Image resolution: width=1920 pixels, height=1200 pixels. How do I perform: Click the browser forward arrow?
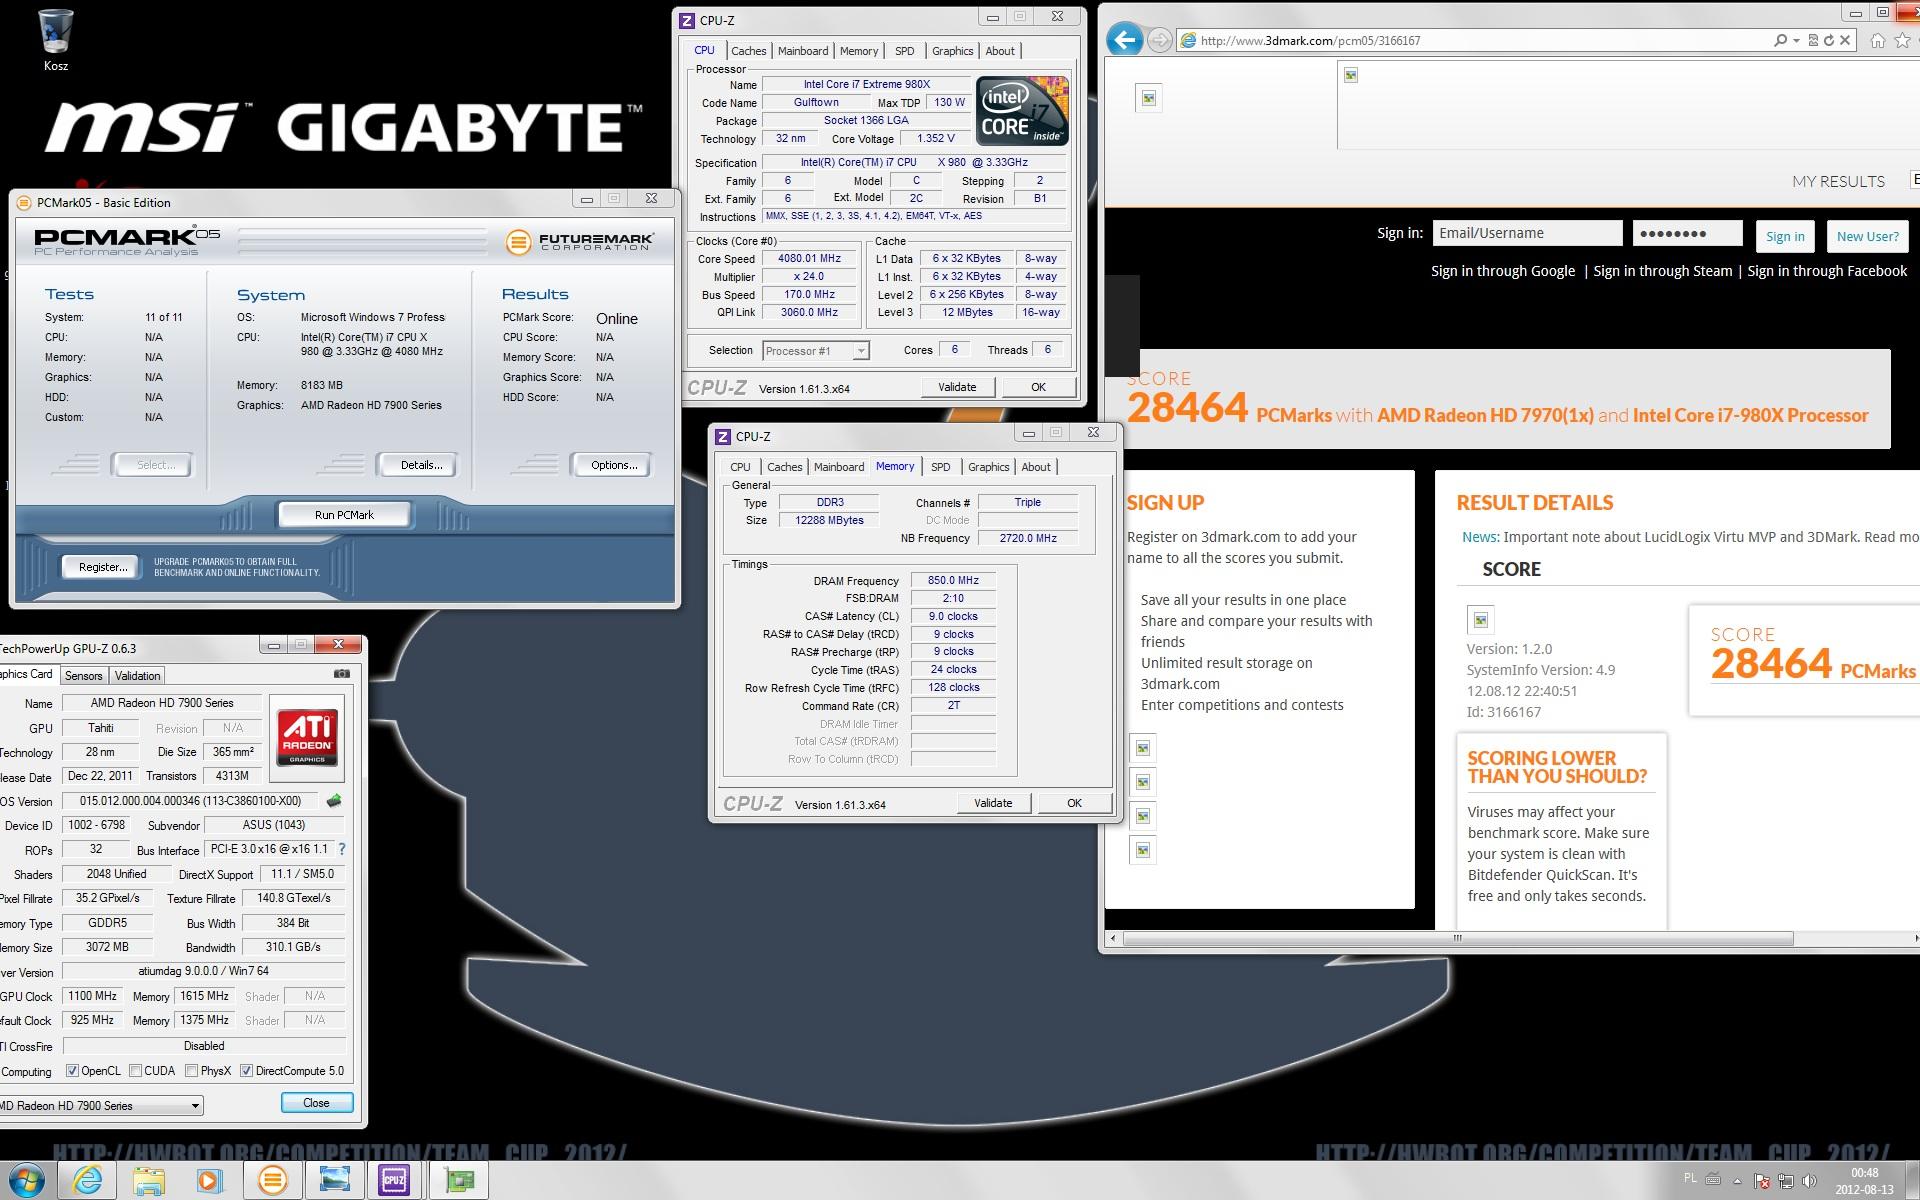coord(1159,40)
